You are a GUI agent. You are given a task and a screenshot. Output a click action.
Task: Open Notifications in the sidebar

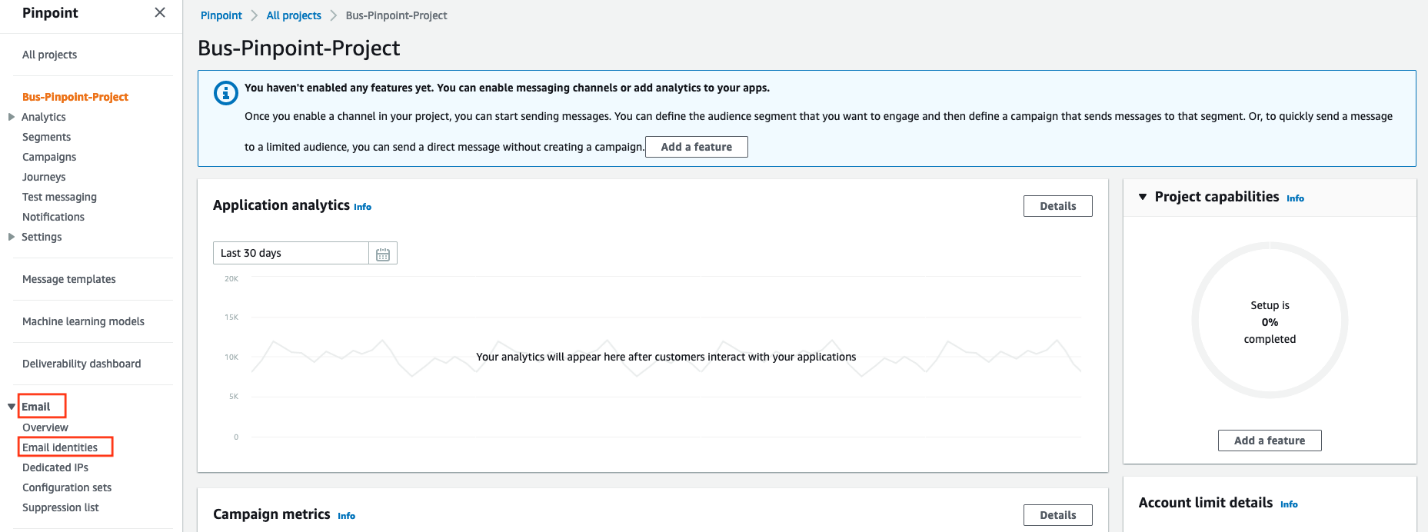coord(54,217)
